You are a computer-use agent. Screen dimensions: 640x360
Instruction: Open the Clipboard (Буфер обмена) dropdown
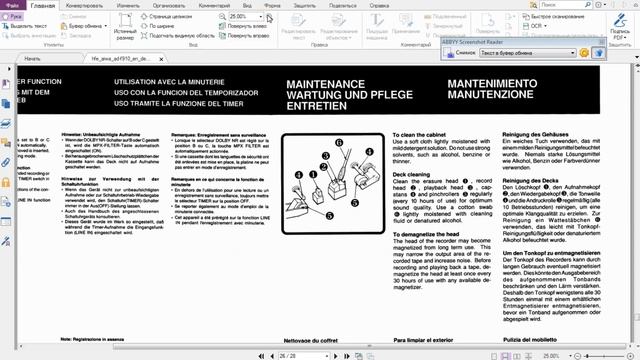pos(84,26)
